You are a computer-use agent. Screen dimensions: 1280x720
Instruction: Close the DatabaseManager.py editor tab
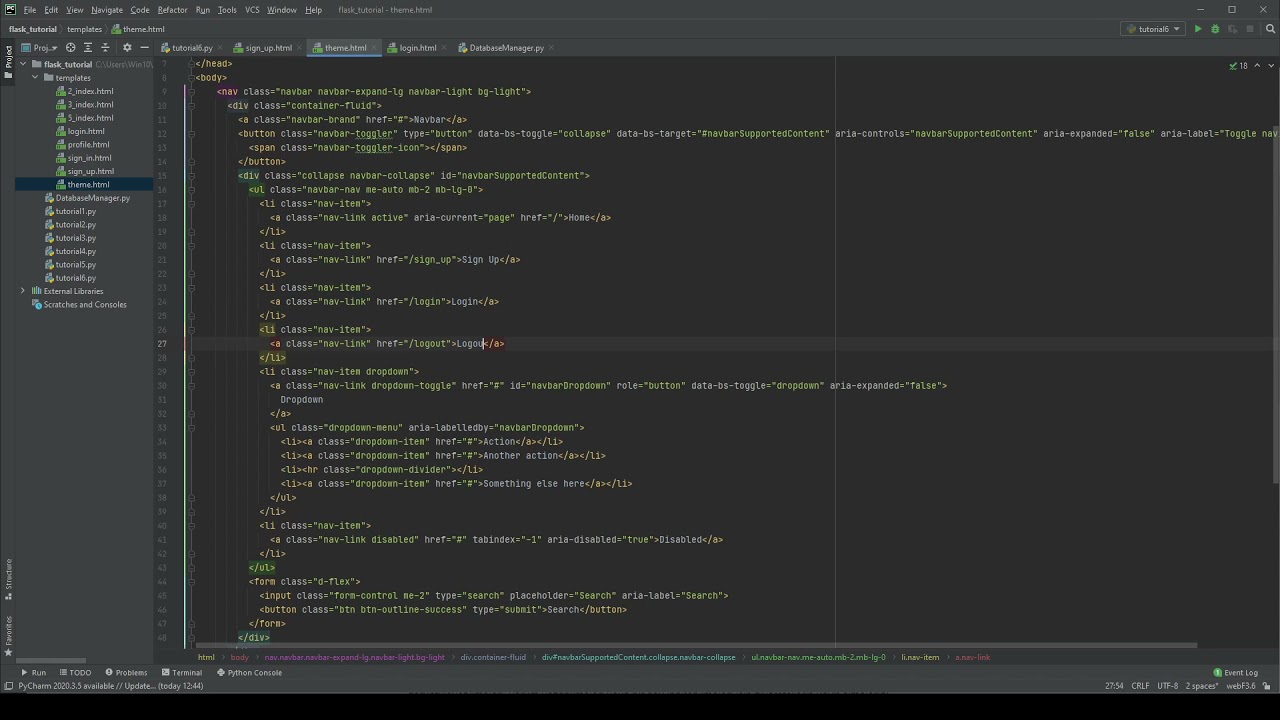tap(552, 48)
